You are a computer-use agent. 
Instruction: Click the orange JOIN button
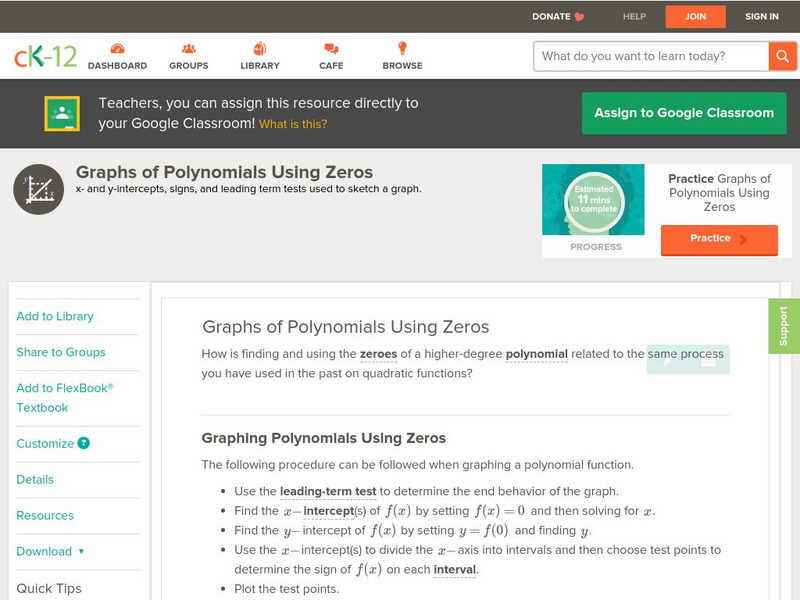point(695,17)
